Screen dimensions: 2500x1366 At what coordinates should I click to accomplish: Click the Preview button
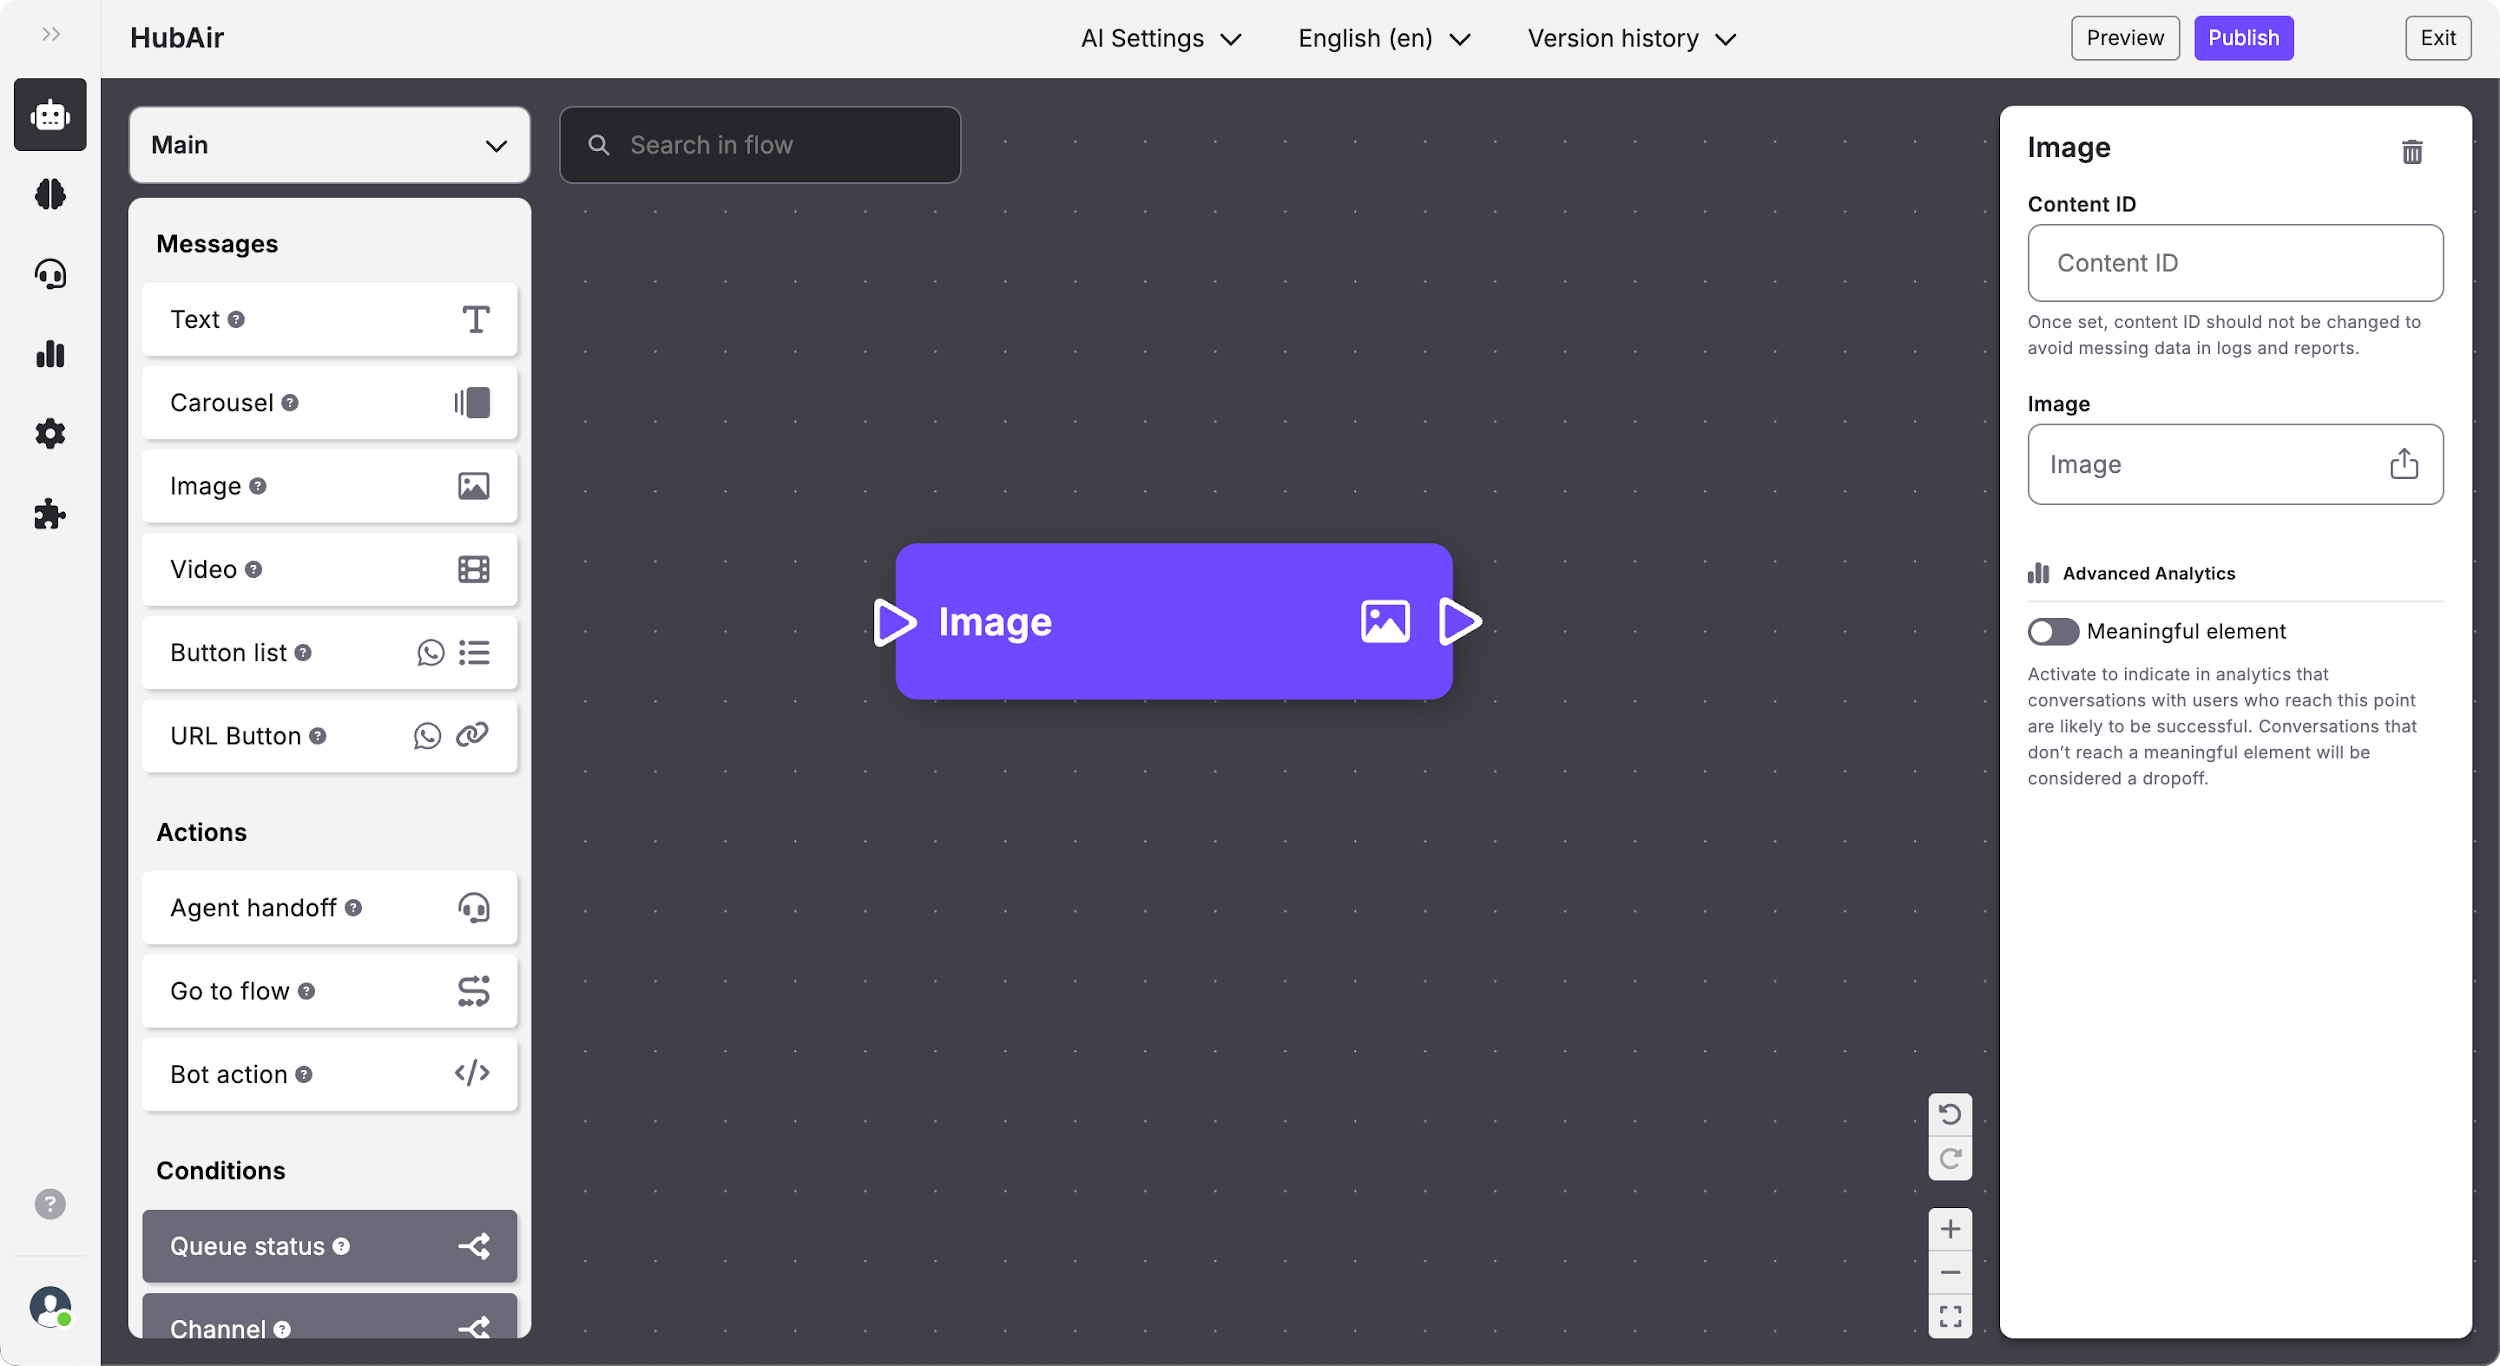click(2124, 38)
